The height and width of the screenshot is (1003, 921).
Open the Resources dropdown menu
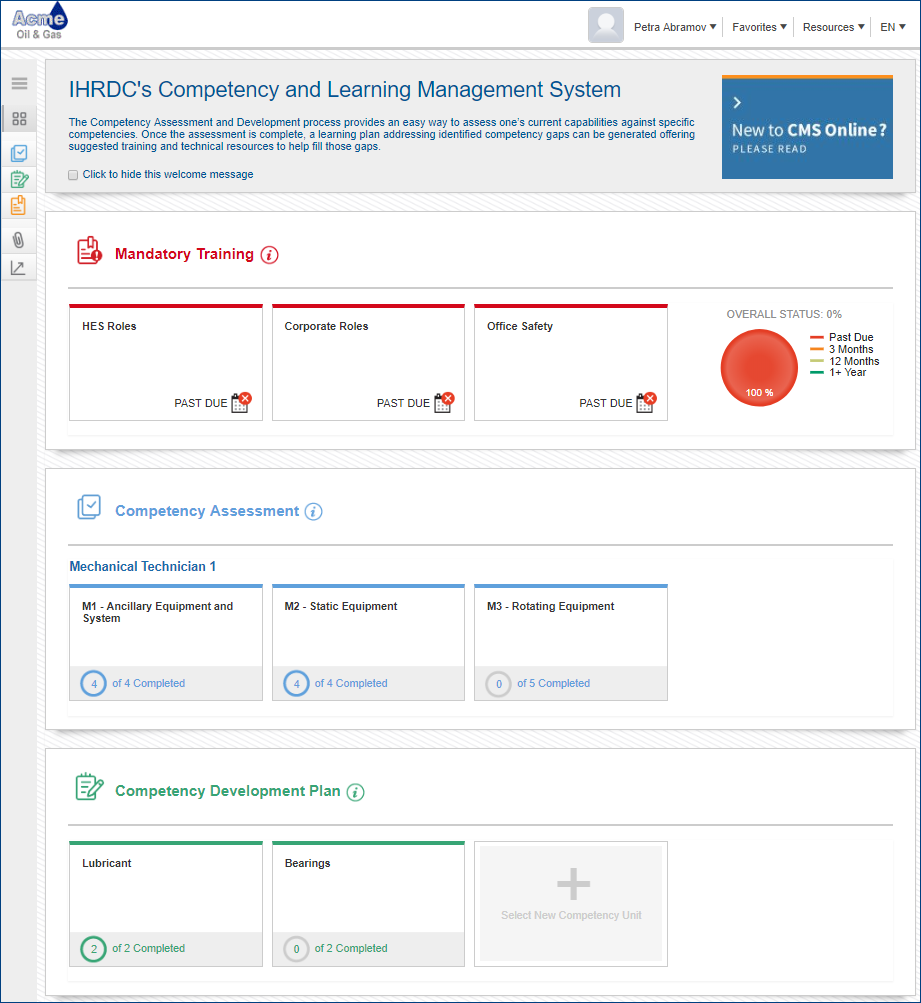pos(833,27)
